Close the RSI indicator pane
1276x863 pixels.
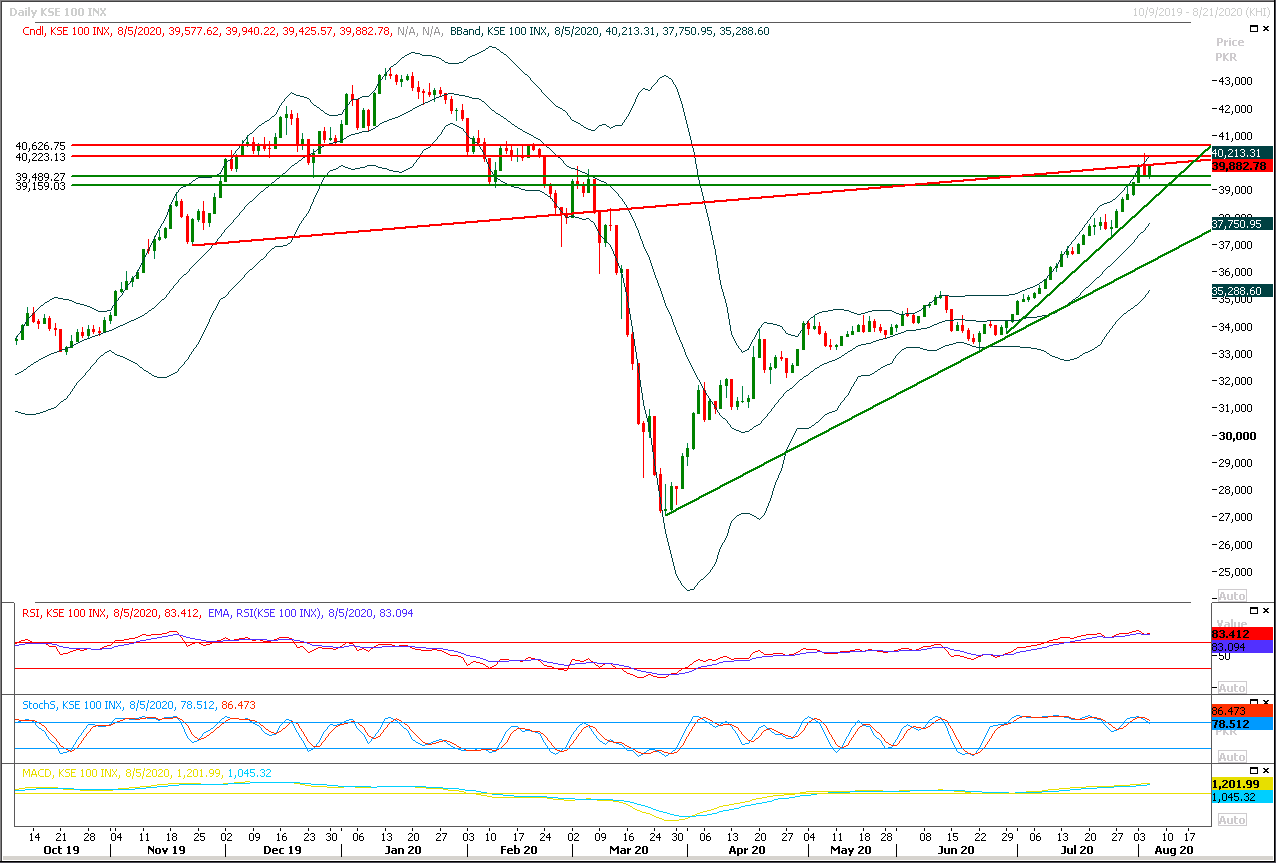[x=1267, y=610]
